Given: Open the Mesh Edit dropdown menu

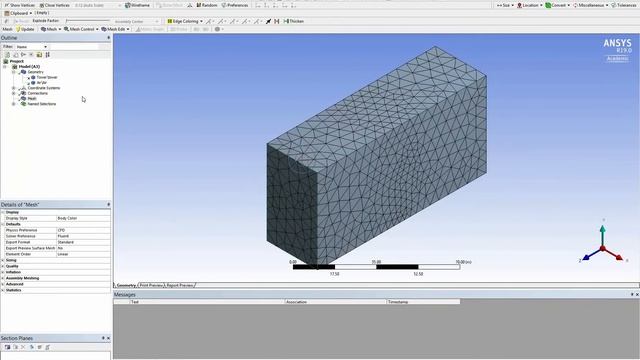Looking at the screenshot, I should click(115, 29).
